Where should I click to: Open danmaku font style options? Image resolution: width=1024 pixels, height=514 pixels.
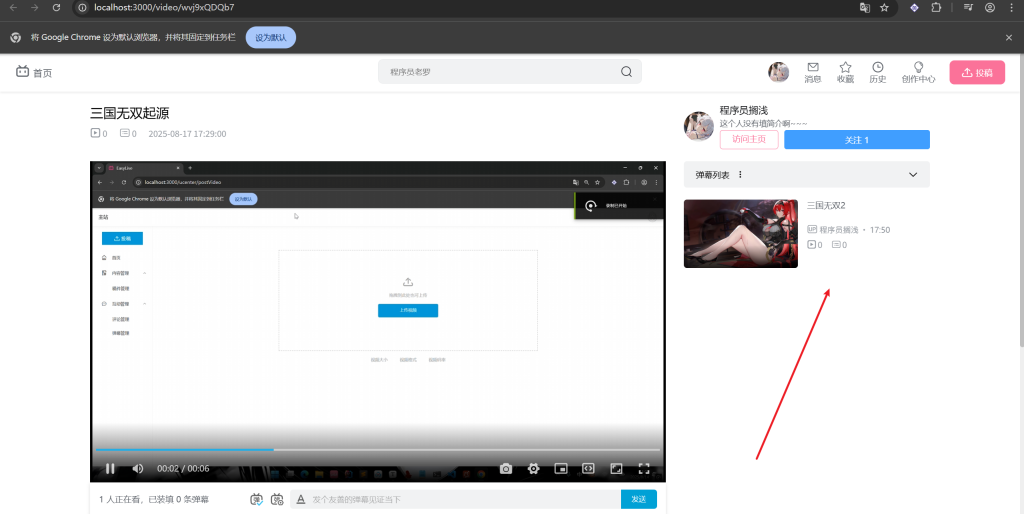(301, 499)
